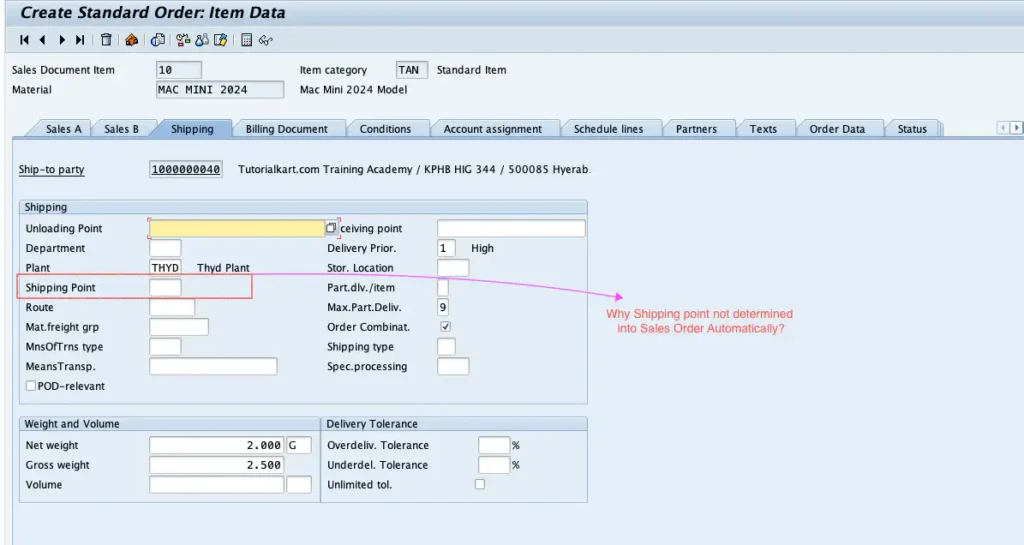Image resolution: width=1024 pixels, height=545 pixels.
Task: Click the Delivery Prior. field
Action: click(446, 248)
